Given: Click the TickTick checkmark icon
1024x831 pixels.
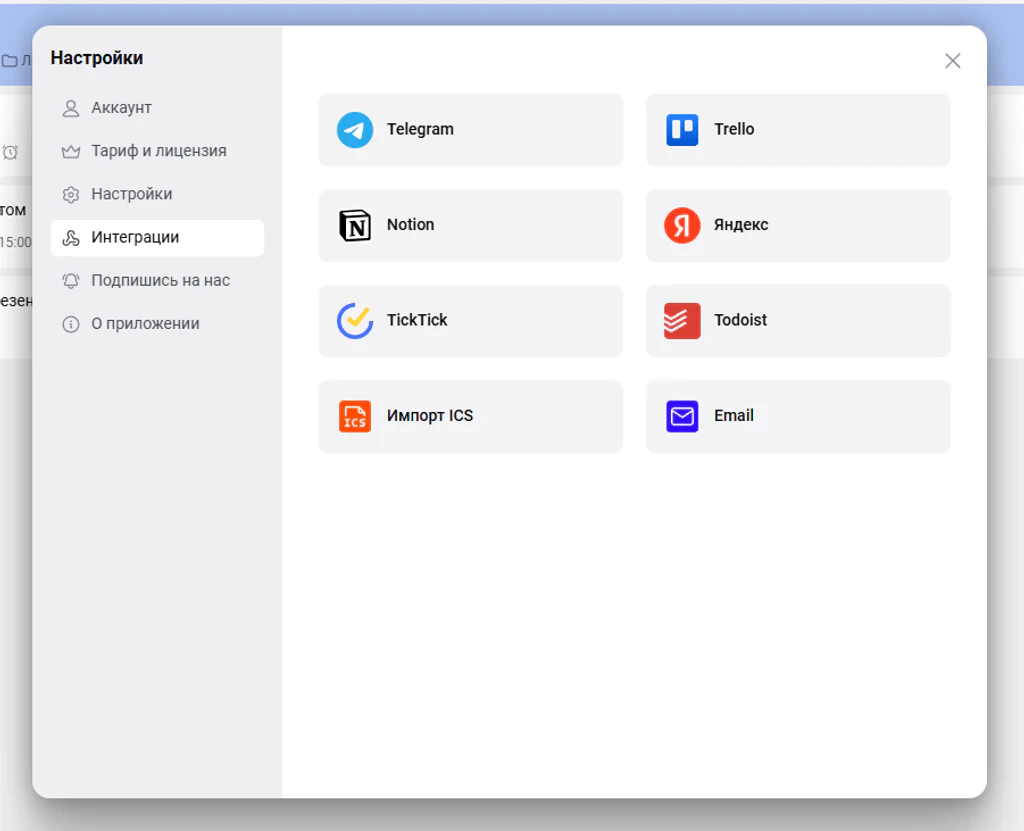Looking at the screenshot, I should pyautogui.click(x=355, y=321).
